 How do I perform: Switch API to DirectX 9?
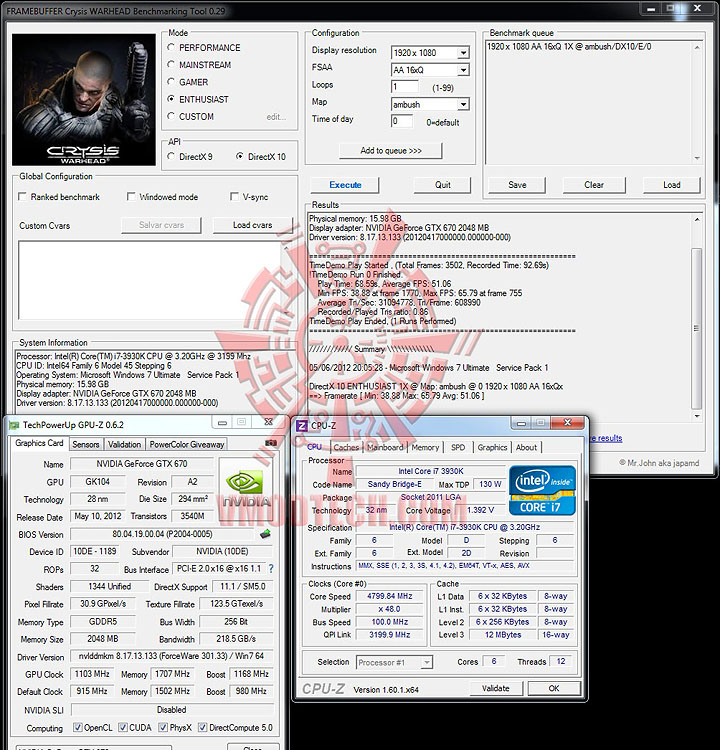coord(171,156)
